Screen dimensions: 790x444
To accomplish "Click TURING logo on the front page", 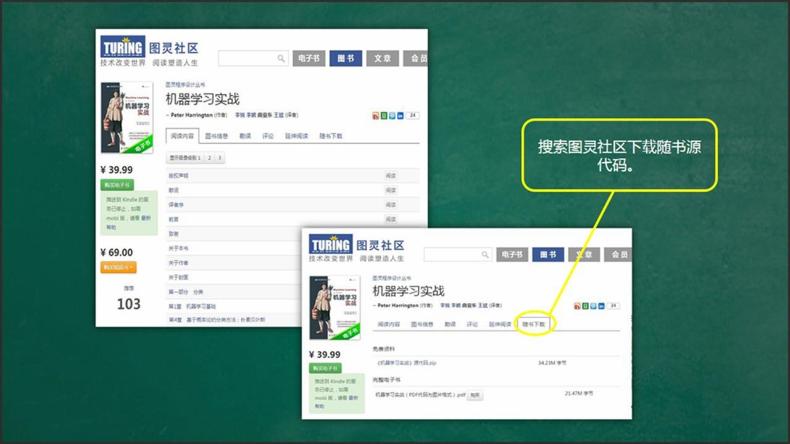I will point(330,244).
